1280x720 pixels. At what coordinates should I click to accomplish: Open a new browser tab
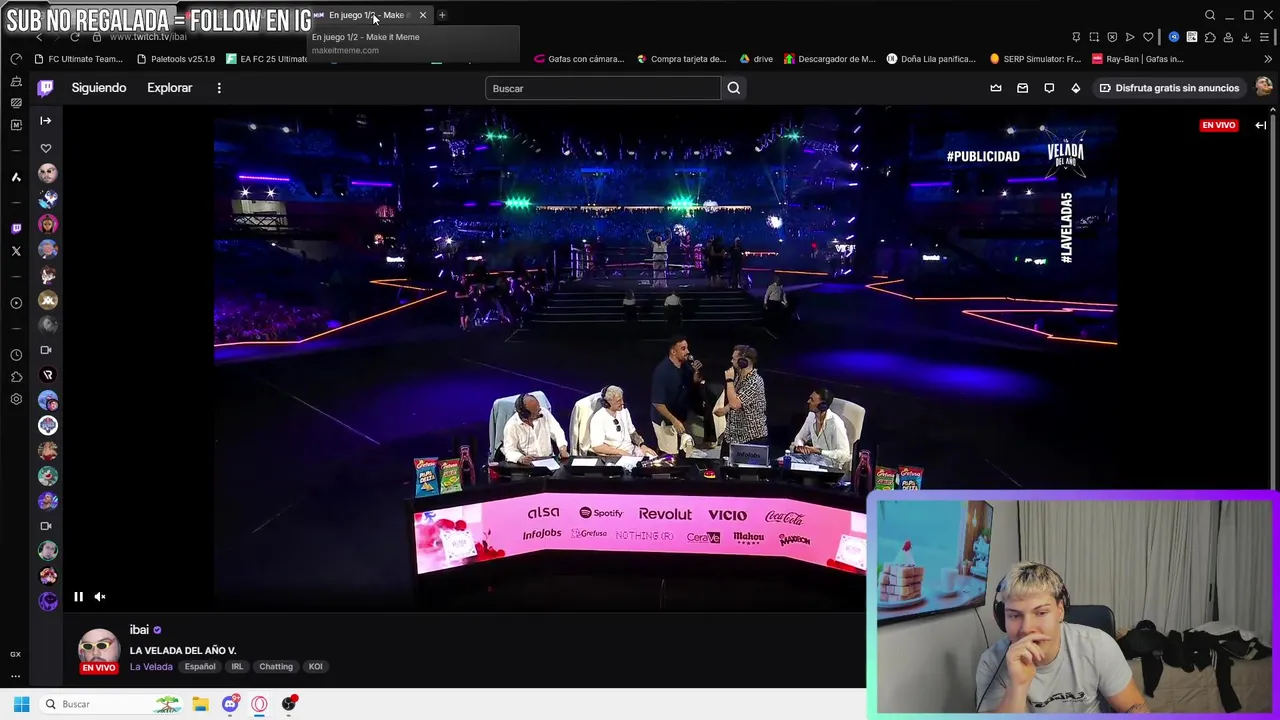coord(442,15)
